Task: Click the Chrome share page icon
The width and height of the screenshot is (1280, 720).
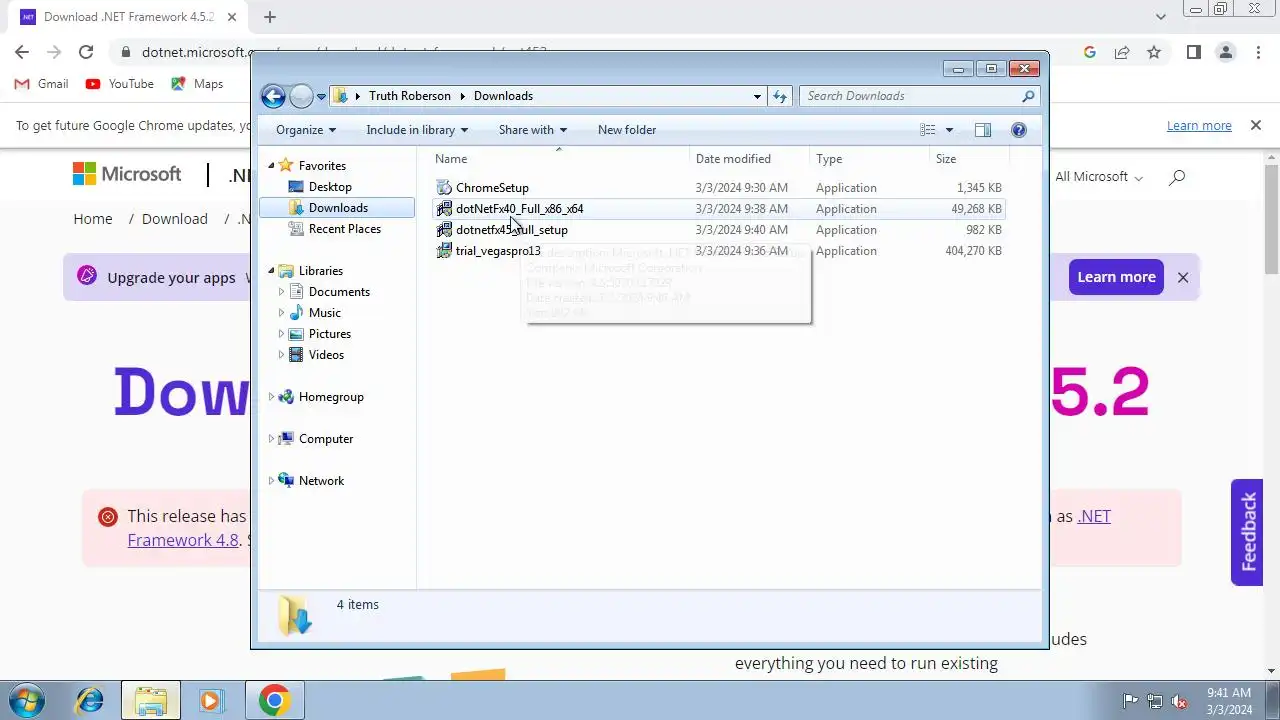Action: pos(1122,52)
